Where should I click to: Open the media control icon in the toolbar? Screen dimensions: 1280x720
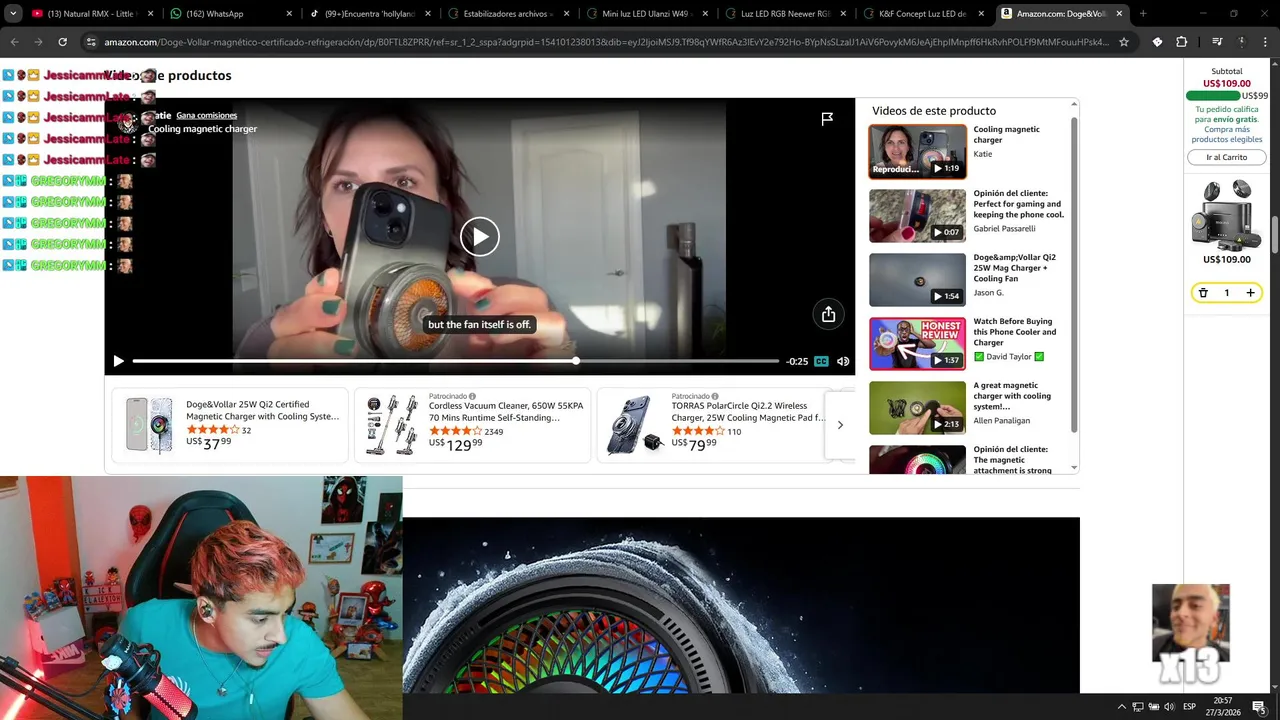point(1217,42)
